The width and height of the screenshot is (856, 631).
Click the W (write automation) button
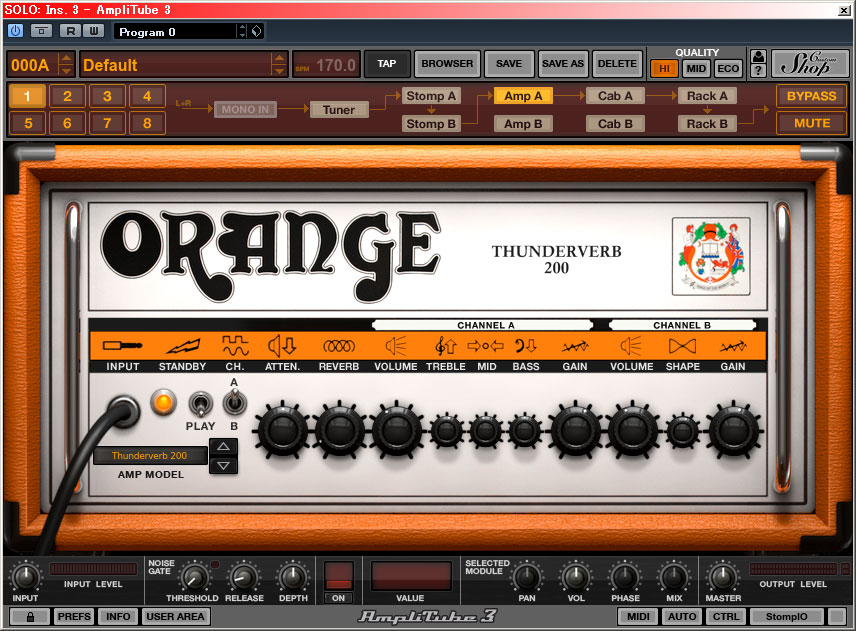coord(94,31)
